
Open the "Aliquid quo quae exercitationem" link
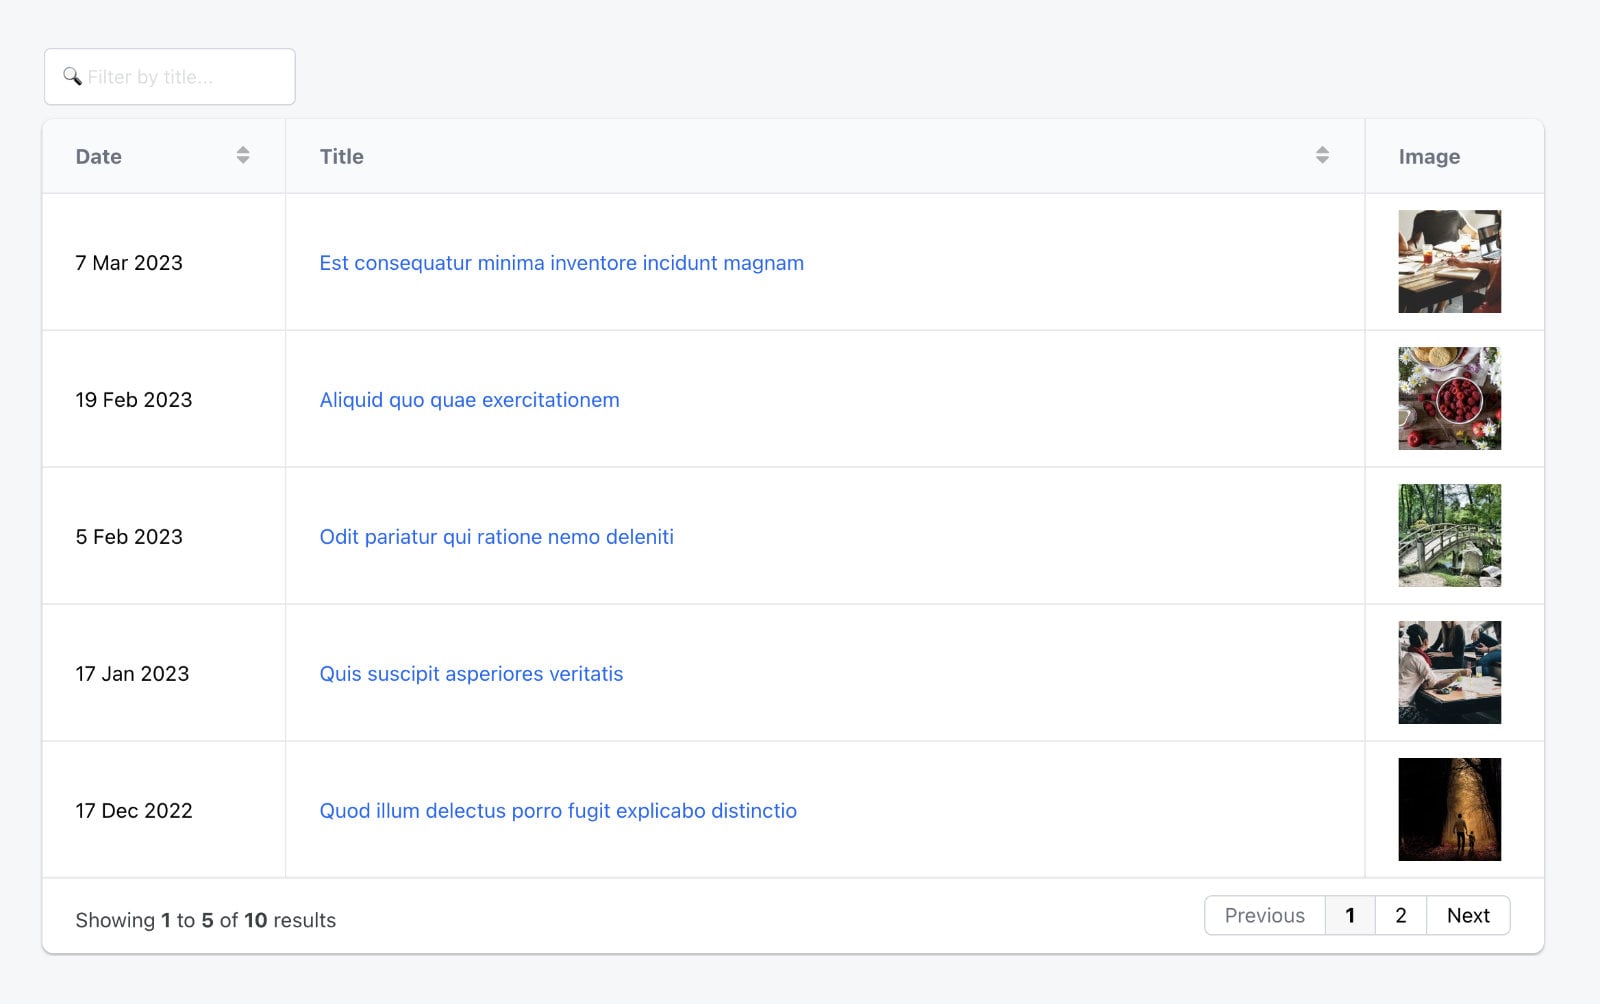[x=469, y=400]
